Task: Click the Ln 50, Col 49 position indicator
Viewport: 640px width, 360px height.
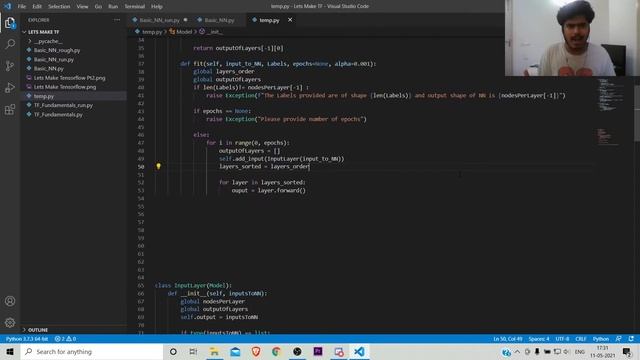Action: [507, 339]
